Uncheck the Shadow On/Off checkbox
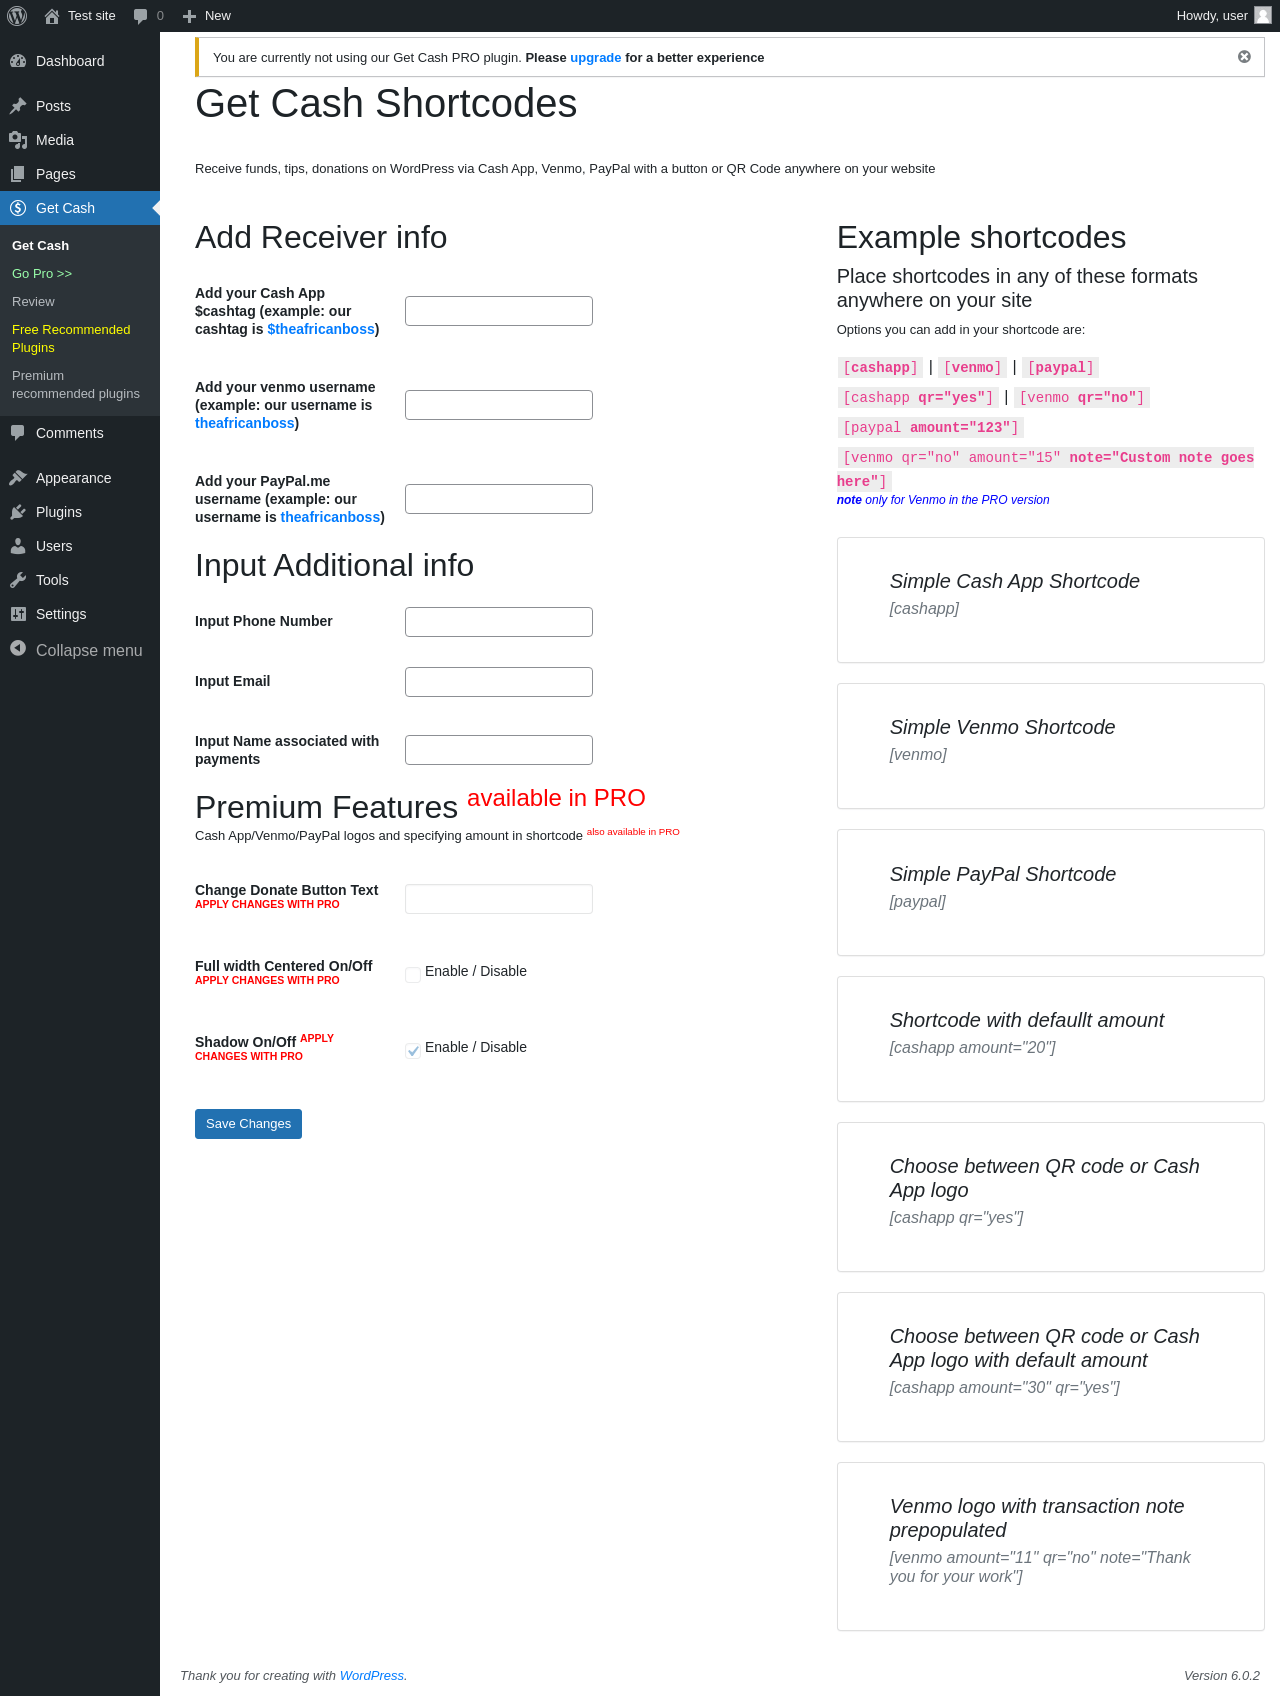Screen dimensions: 1280x1696 click(x=413, y=1051)
